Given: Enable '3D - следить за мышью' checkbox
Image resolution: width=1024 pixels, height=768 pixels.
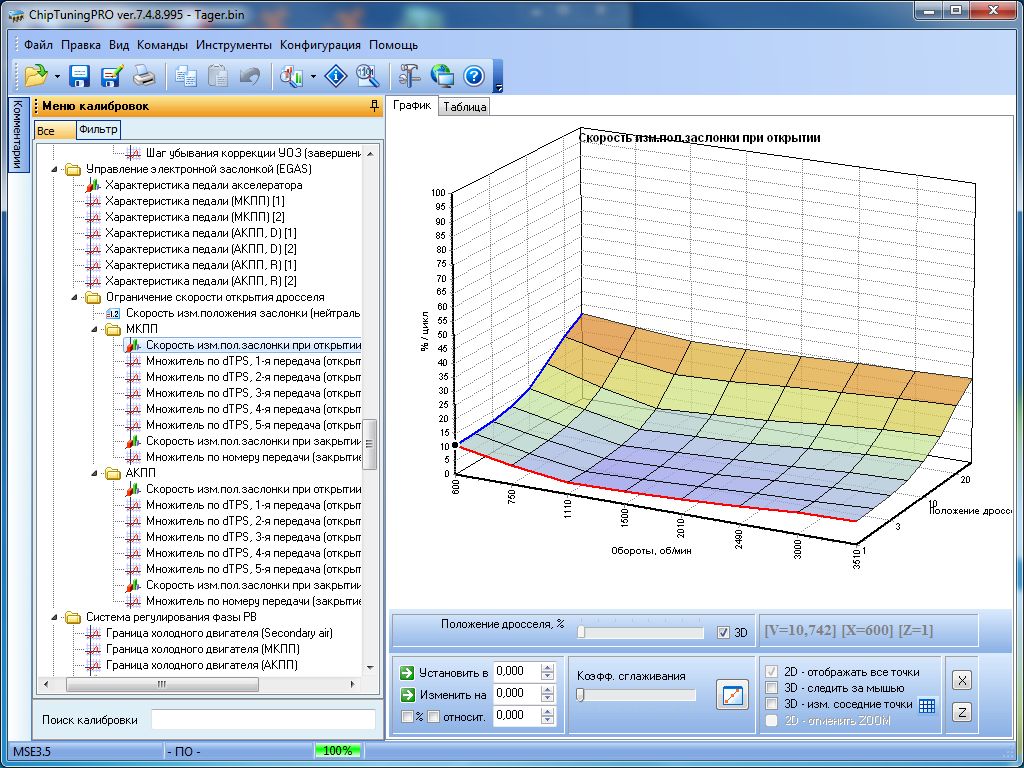Looking at the screenshot, I should (771, 688).
